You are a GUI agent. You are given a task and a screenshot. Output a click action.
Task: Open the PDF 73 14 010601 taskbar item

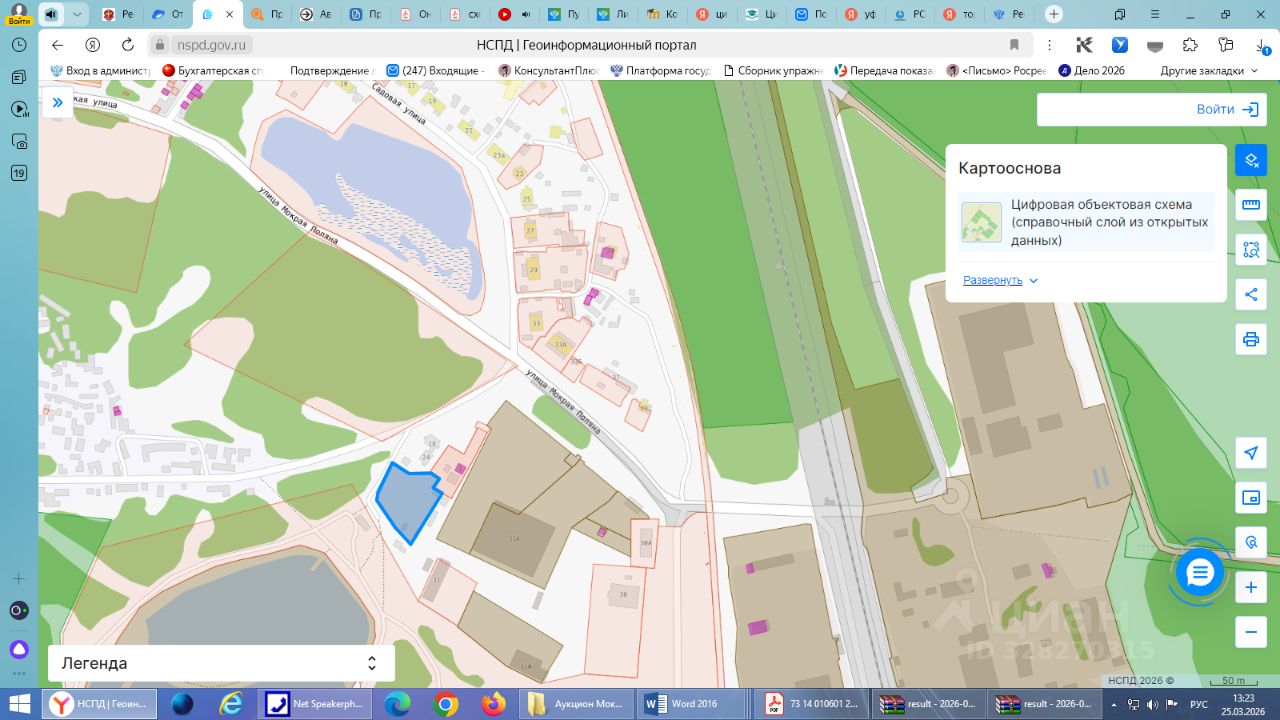pyautogui.click(x=811, y=703)
